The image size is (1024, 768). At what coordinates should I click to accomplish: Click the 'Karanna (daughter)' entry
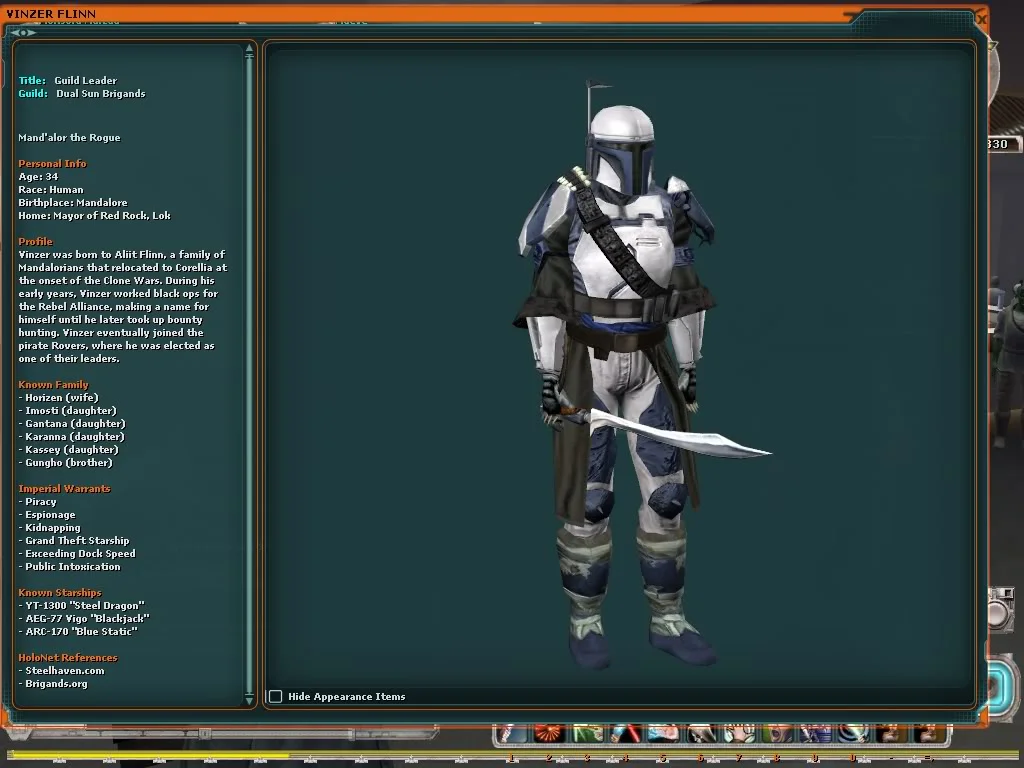point(74,437)
